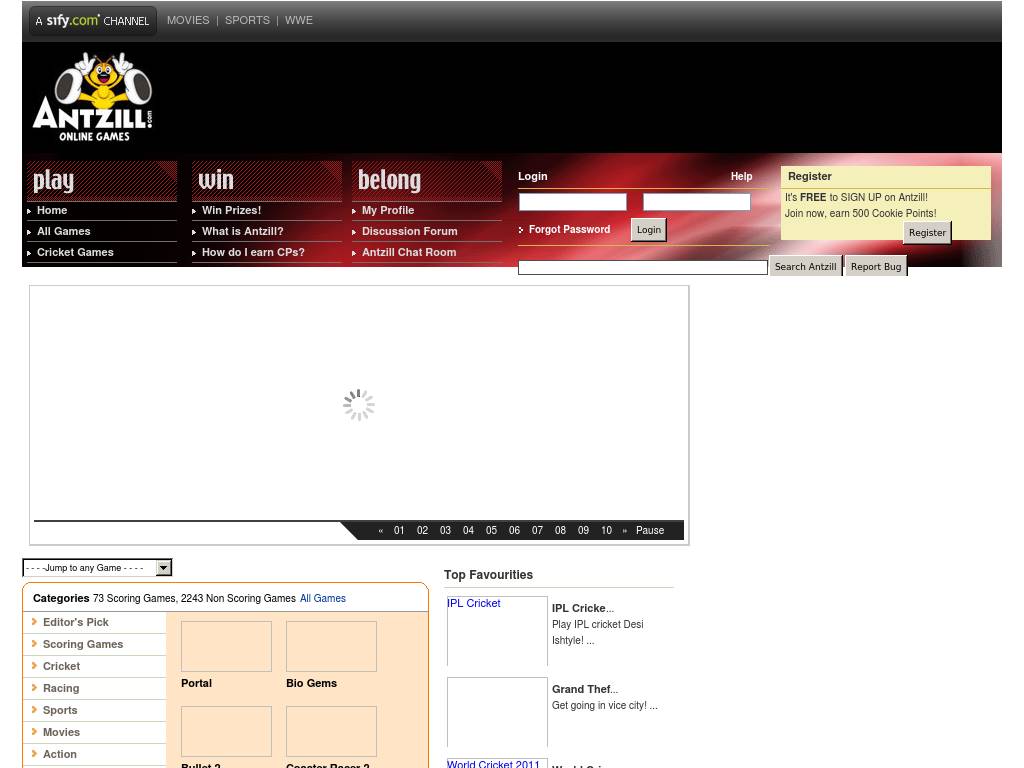
Task: Click the Grand Theft game thumbnail
Action: click(x=497, y=712)
